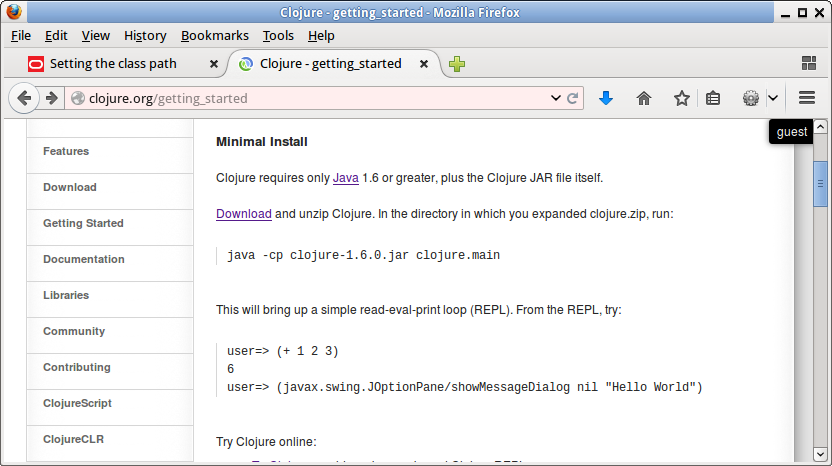The width and height of the screenshot is (832, 466).
Task: Follow the Java link
Action: point(345,178)
